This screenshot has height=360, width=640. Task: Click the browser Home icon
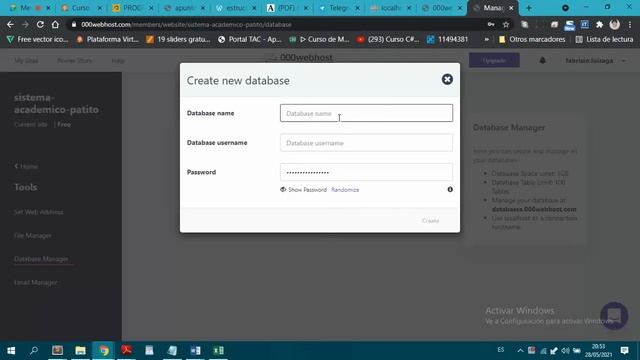(55, 24)
